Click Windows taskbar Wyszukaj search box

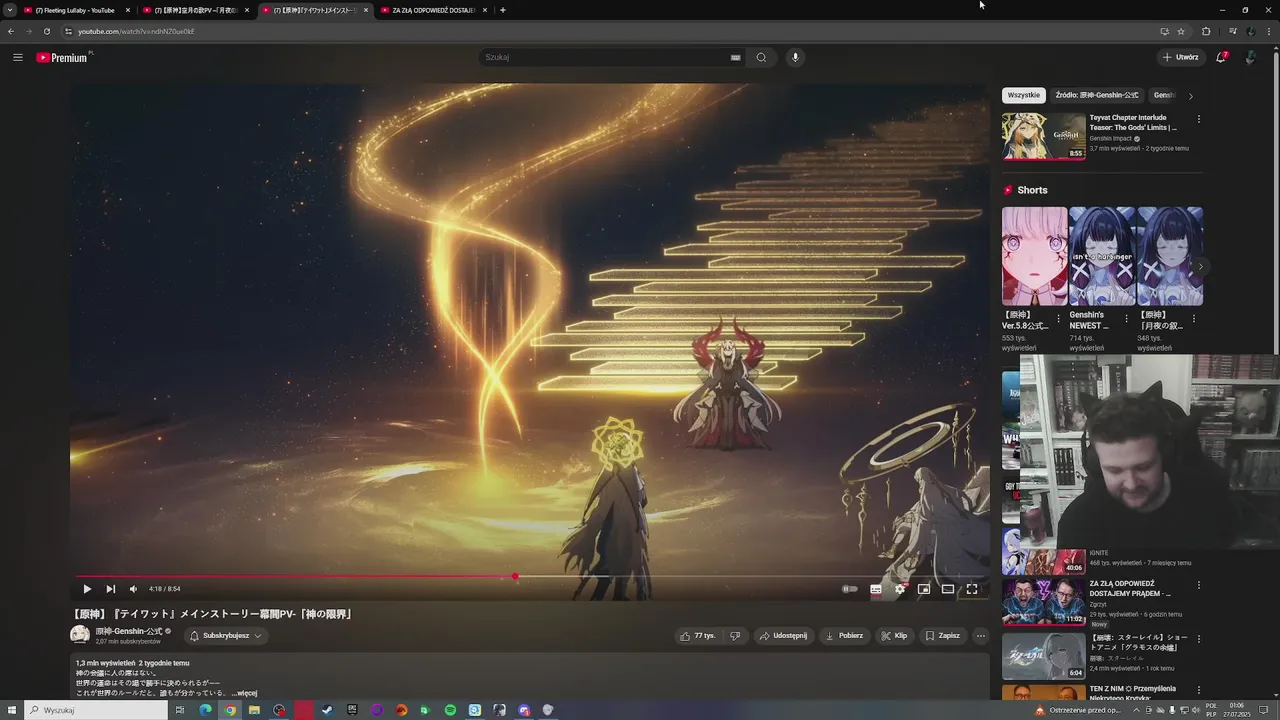click(x=96, y=710)
